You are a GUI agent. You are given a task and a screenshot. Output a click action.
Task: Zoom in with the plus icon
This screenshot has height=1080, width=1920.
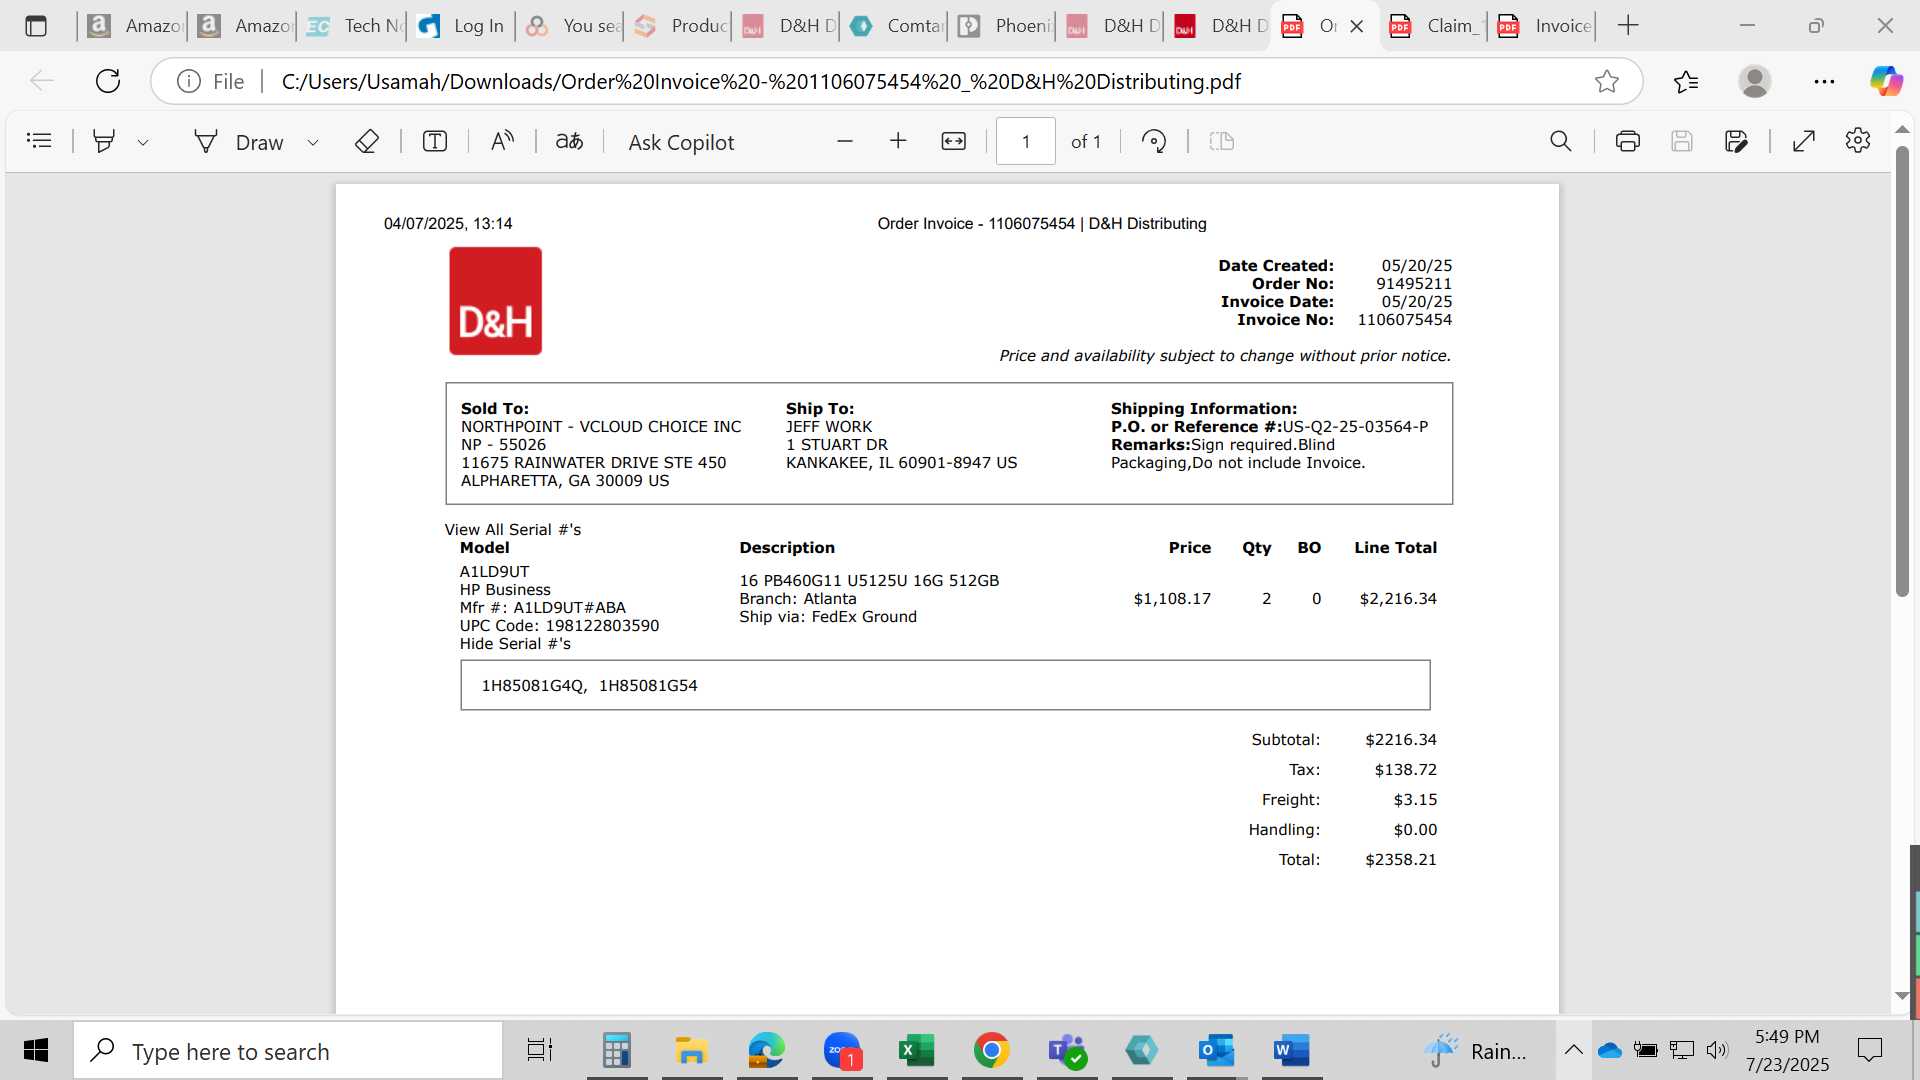point(898,141)
